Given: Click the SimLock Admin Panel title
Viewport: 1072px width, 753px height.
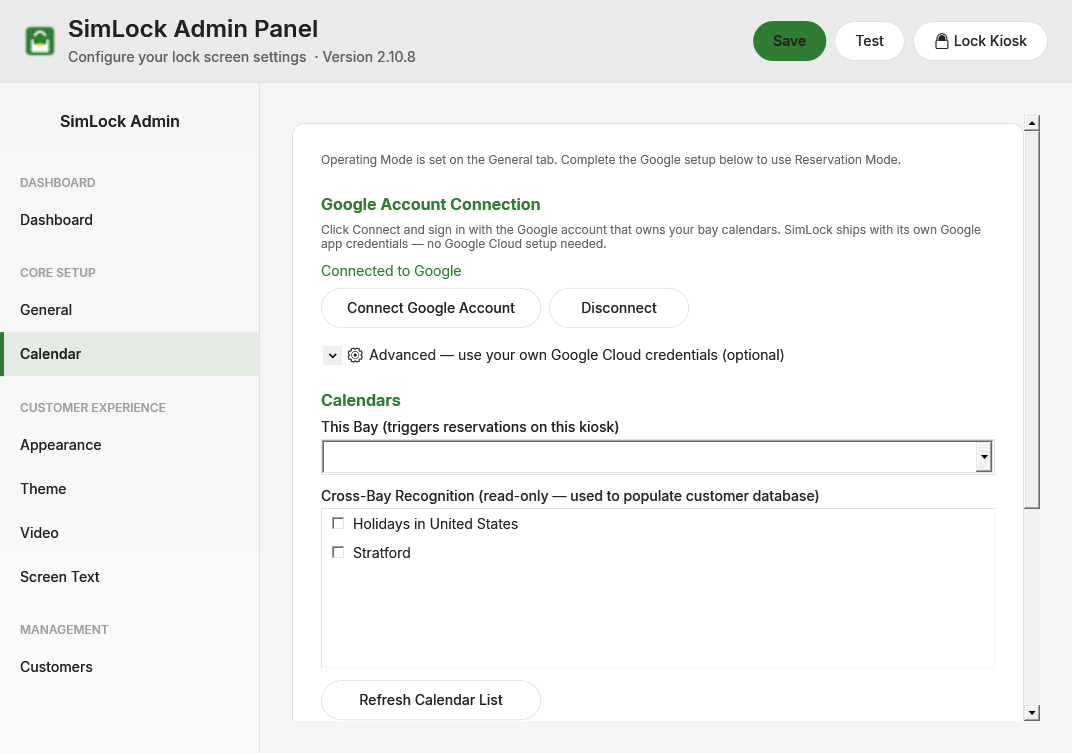Looking at the screenshot, I should [x=193, y=29].
